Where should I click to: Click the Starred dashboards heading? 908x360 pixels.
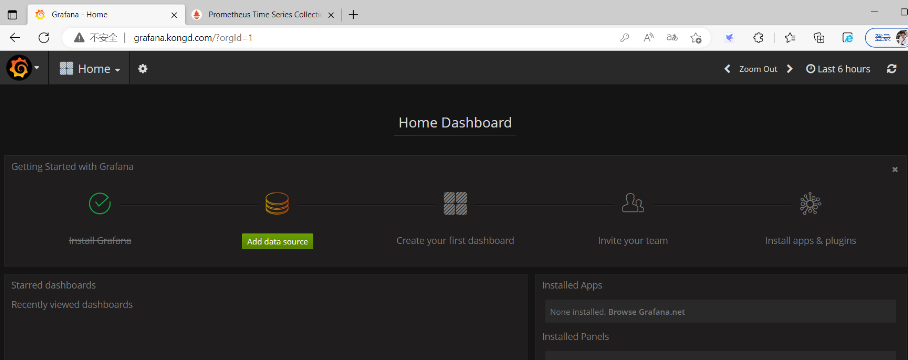pos(53,285)
